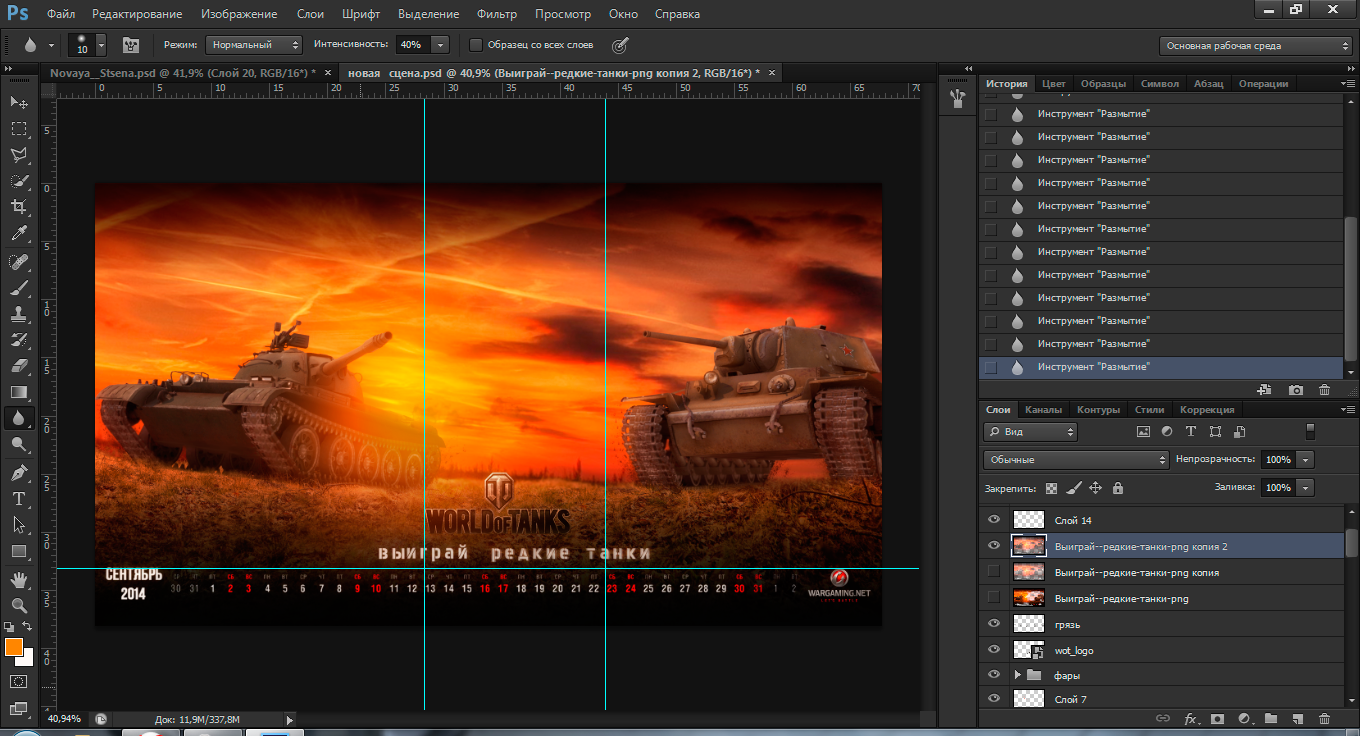
Task: Switch to the 'Каналы' tab
Action: coord(1043,409)
